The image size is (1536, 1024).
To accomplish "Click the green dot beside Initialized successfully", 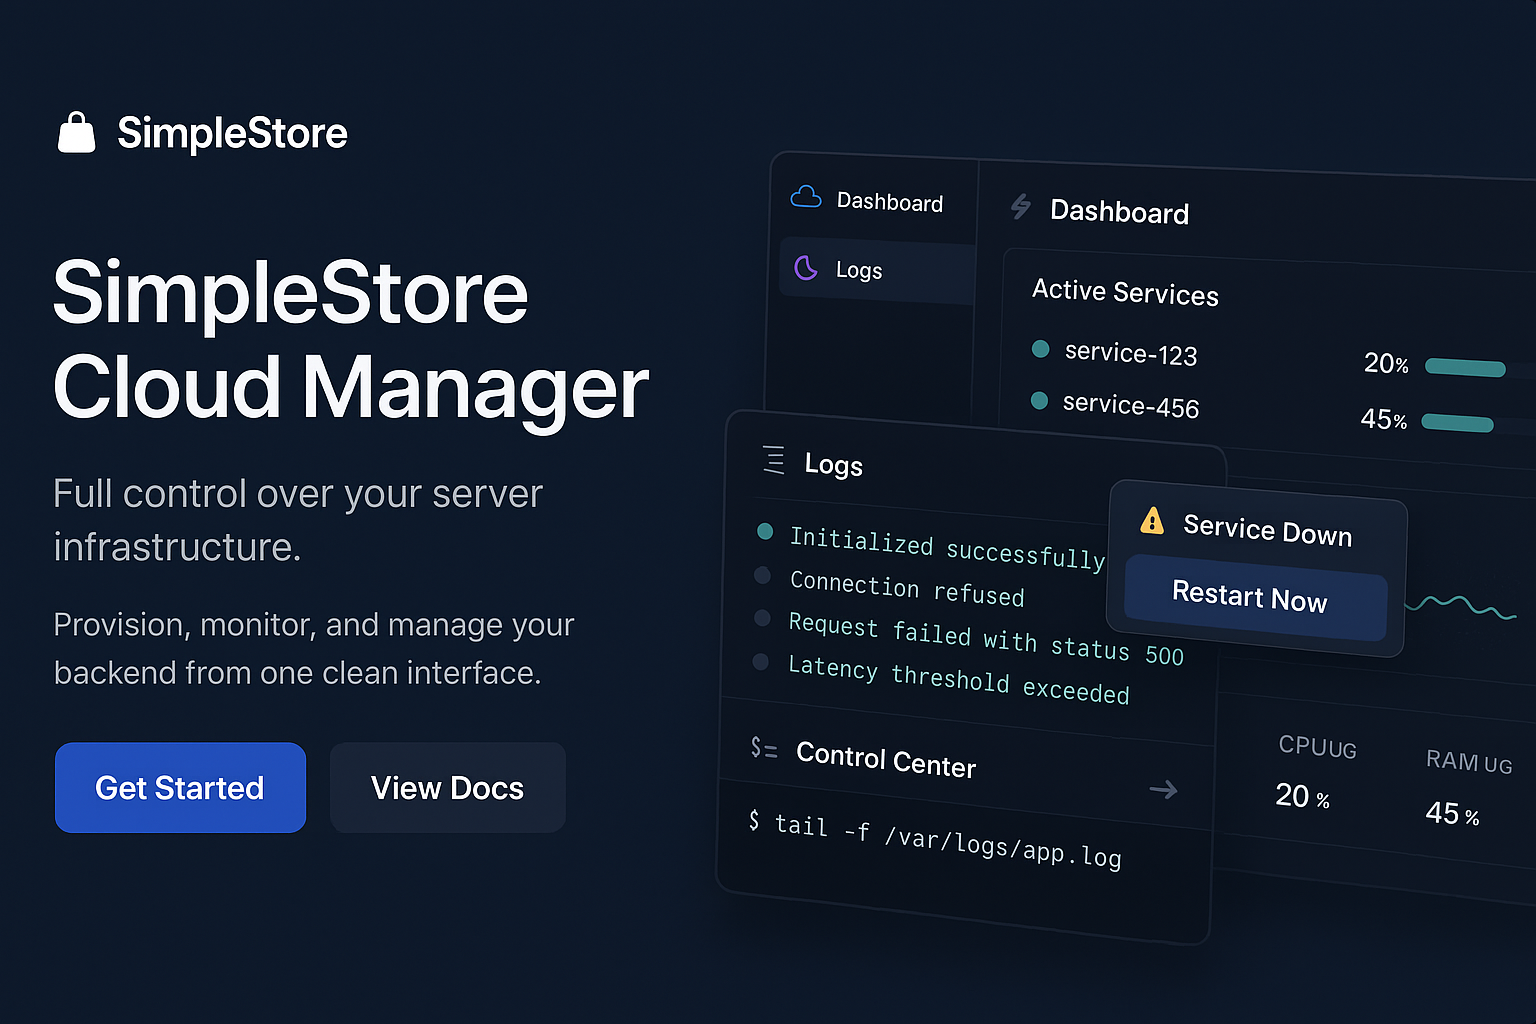I will tap(765, 531).
